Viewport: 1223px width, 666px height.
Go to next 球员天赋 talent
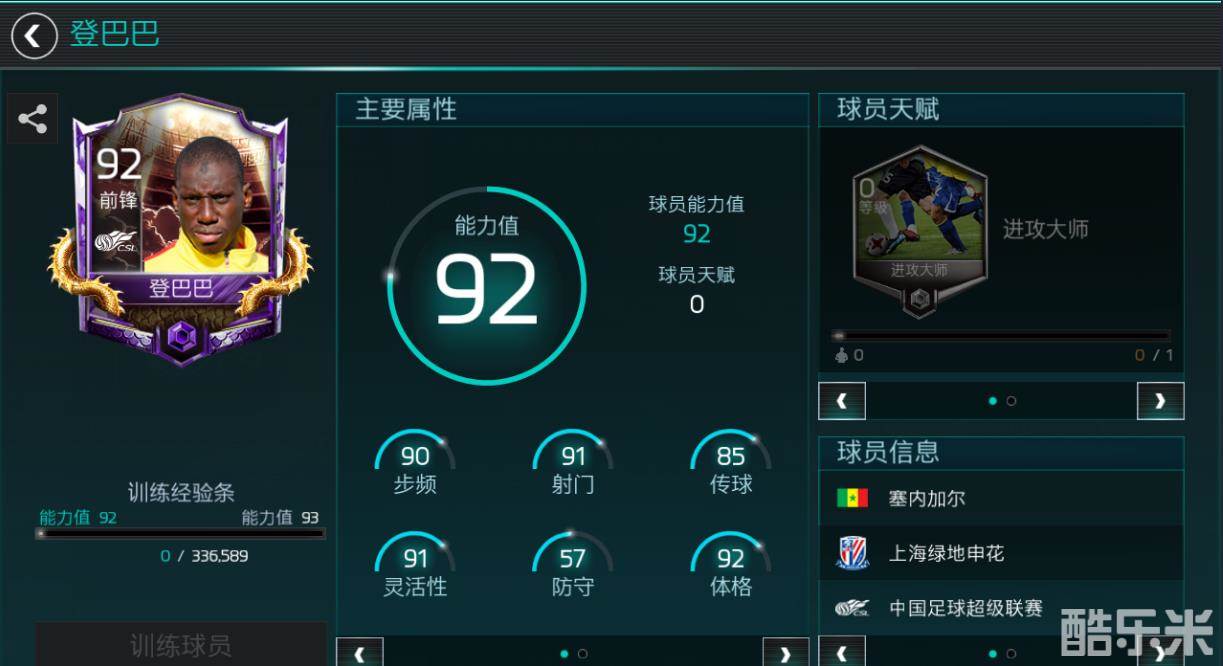1160,401
